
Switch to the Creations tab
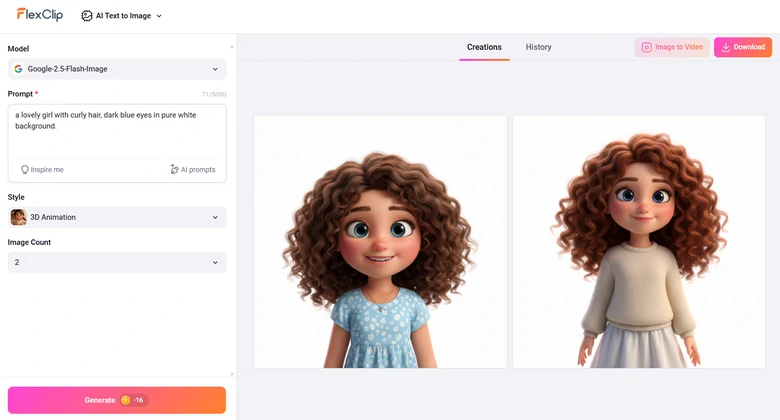point(484,47)
